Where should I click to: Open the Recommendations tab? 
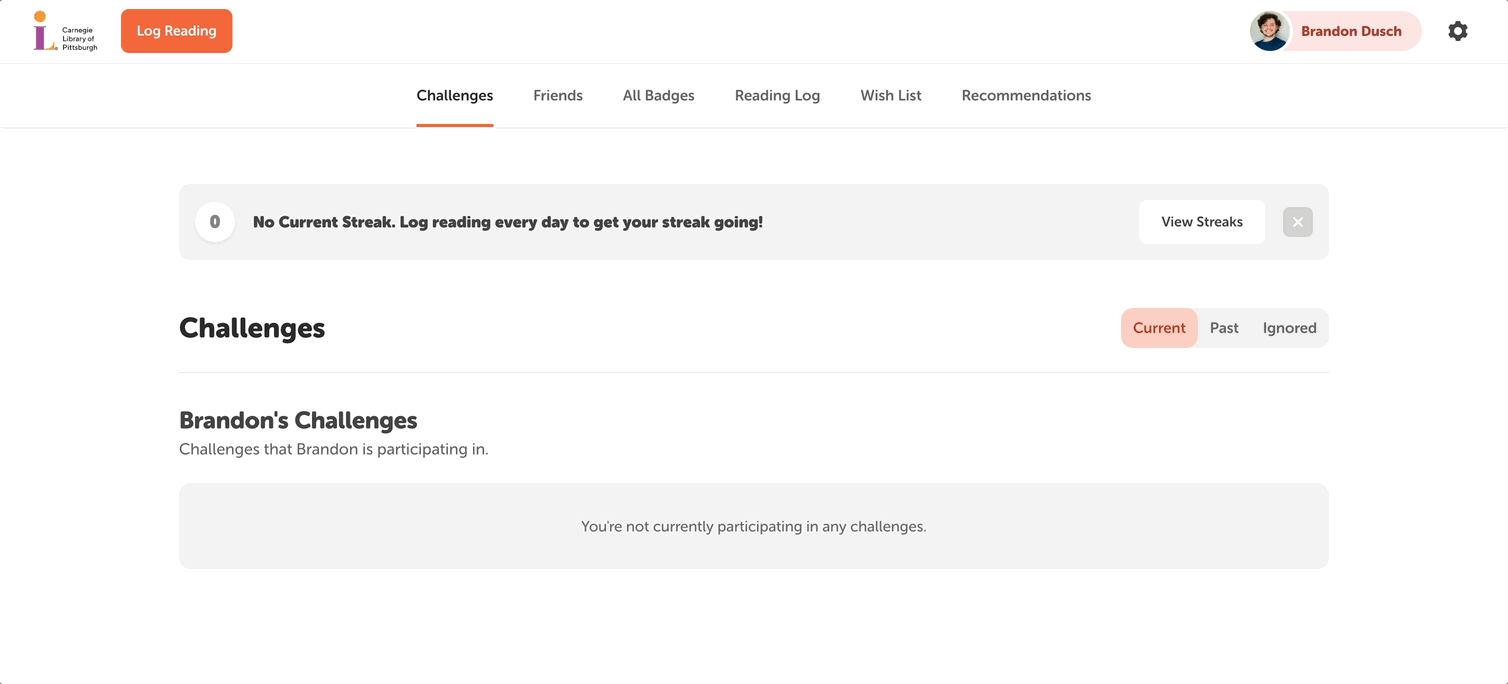click(x=1026, y=95)
